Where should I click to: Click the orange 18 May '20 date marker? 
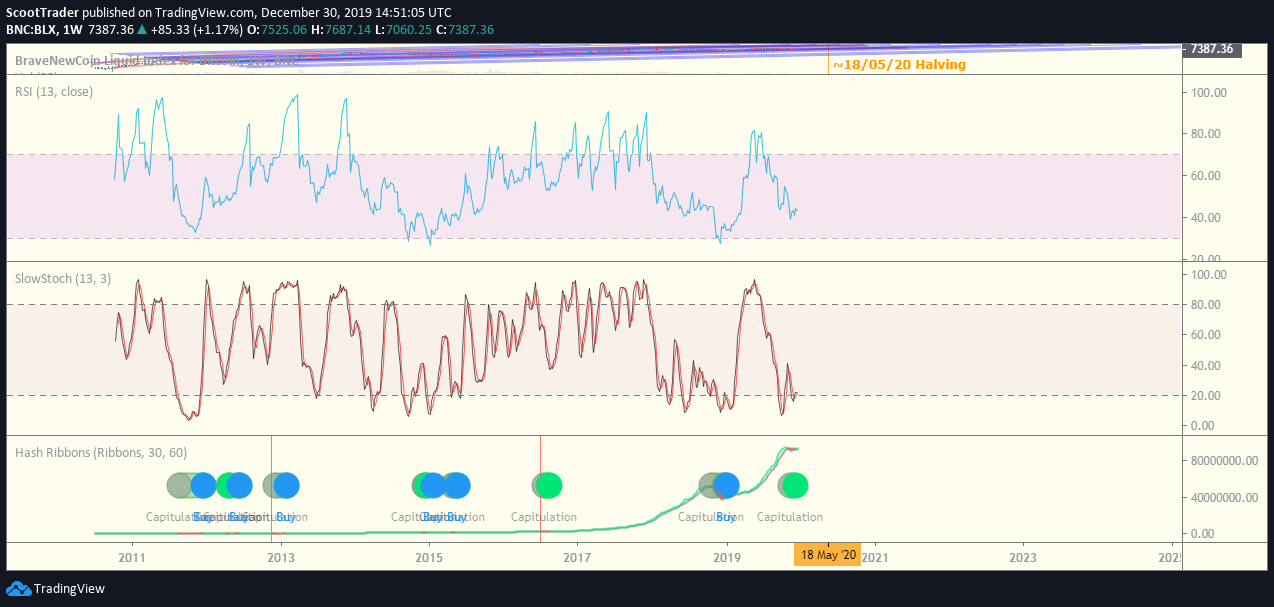827,555
